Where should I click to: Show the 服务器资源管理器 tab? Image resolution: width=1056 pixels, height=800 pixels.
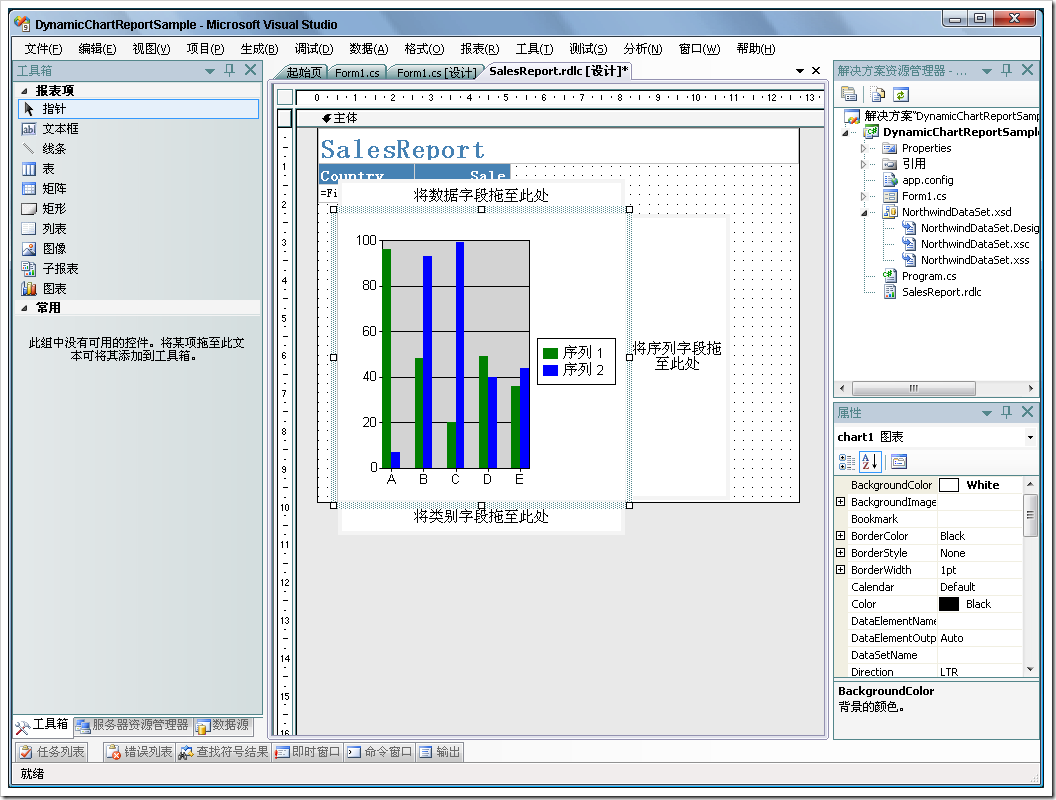(x=133, y=726)
